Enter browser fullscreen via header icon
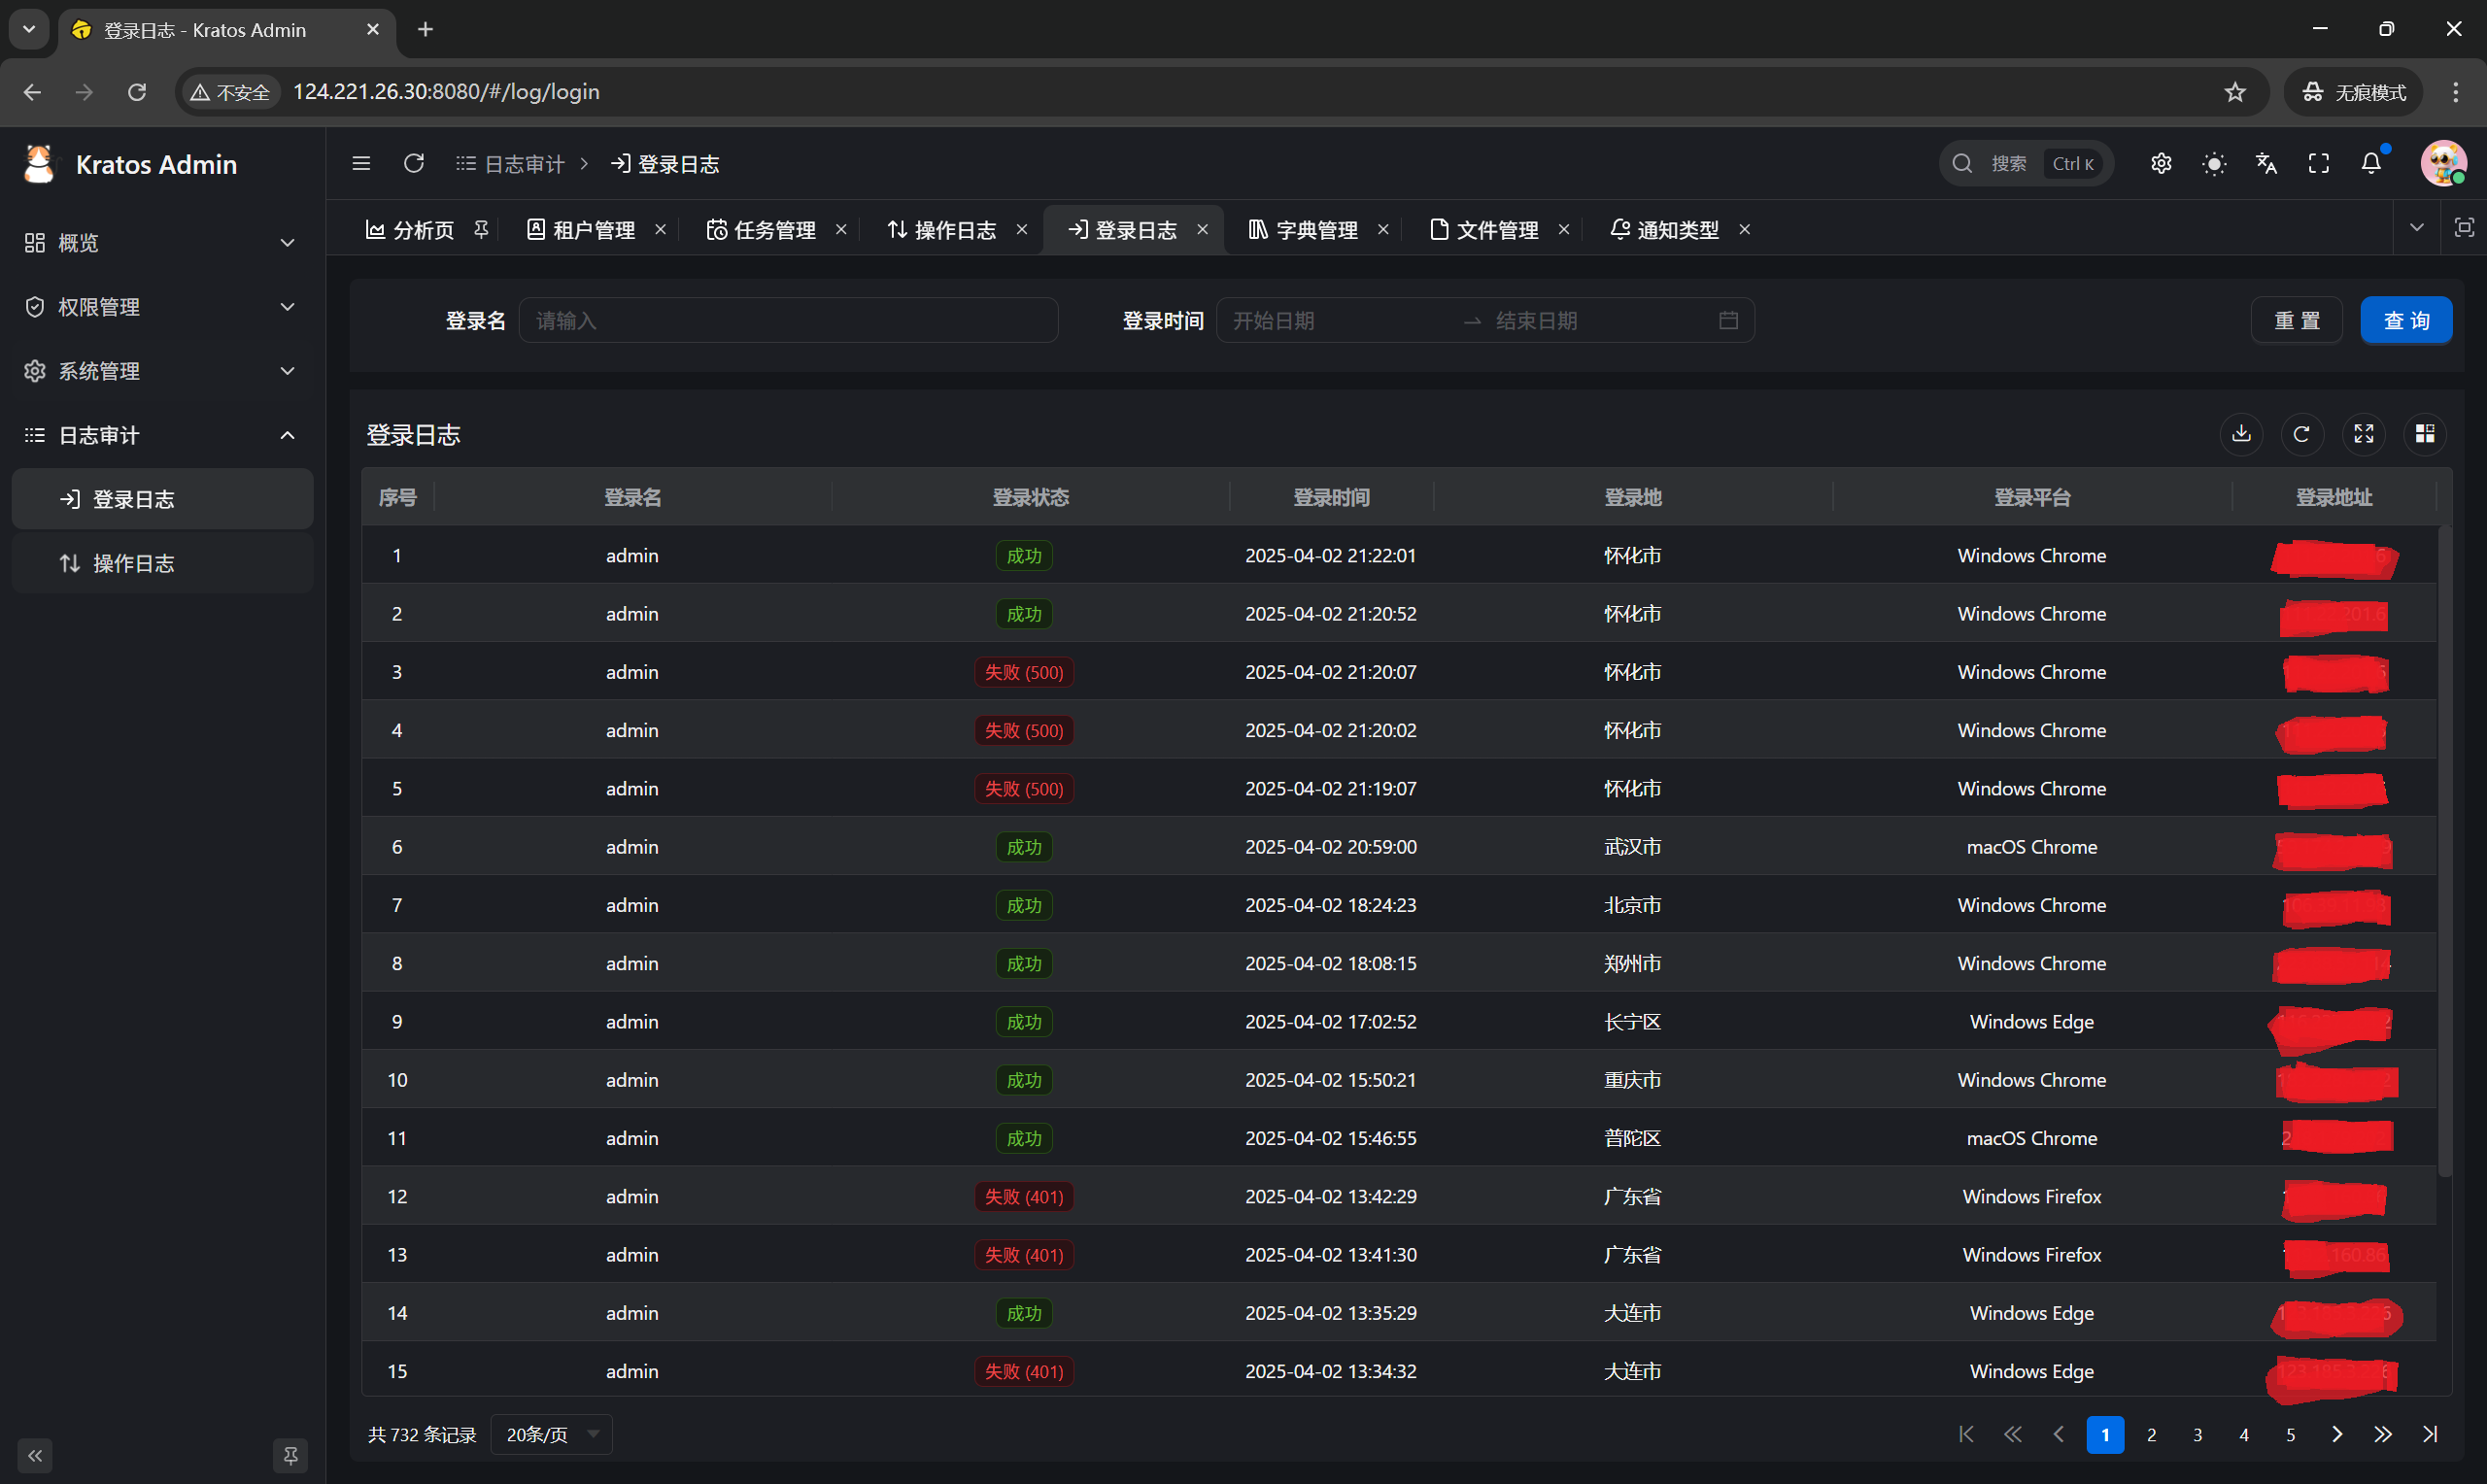 coord(2319,164)
